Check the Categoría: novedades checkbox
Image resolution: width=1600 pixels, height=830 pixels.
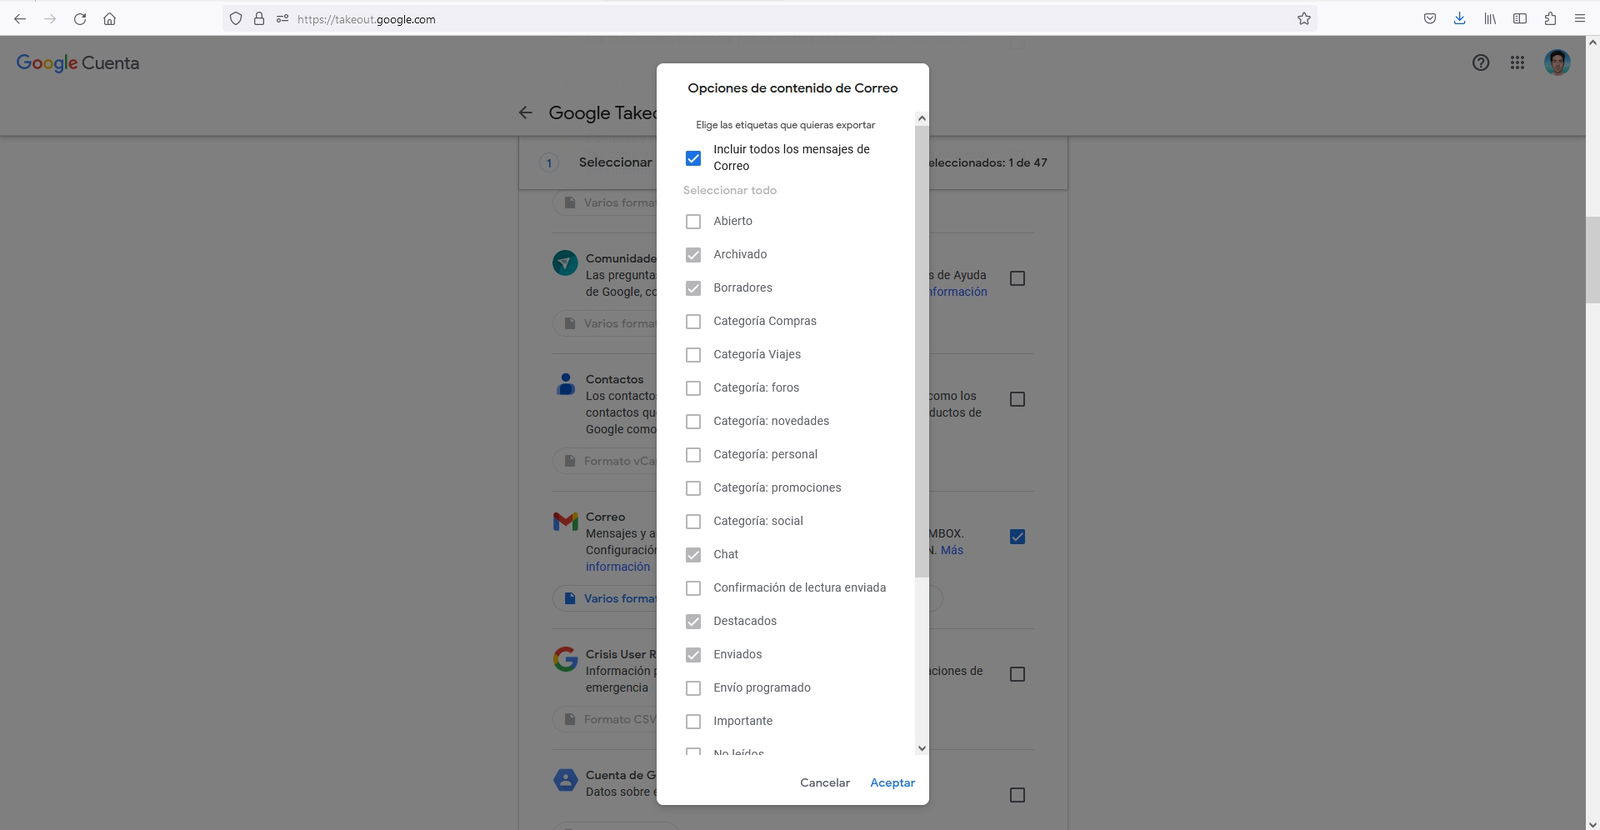tap(693, 421)
